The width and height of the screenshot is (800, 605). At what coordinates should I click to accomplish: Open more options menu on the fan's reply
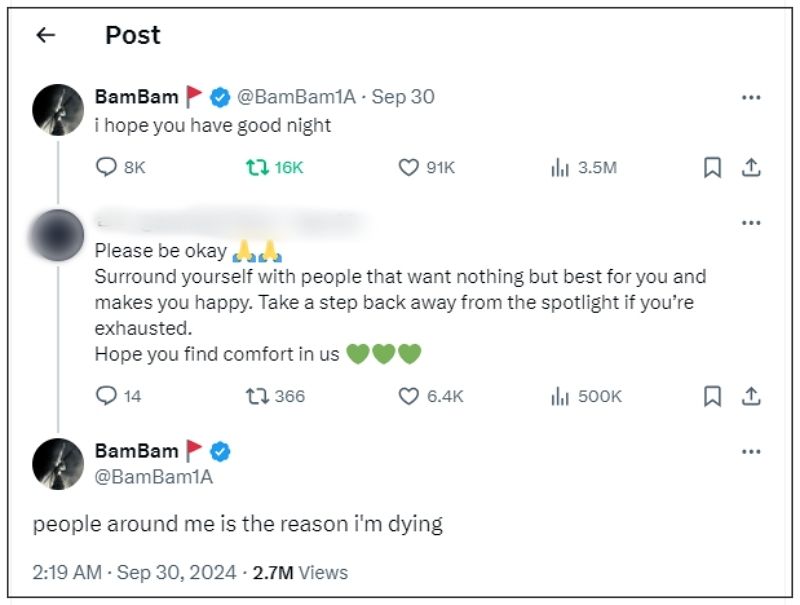tap(753, 222)
